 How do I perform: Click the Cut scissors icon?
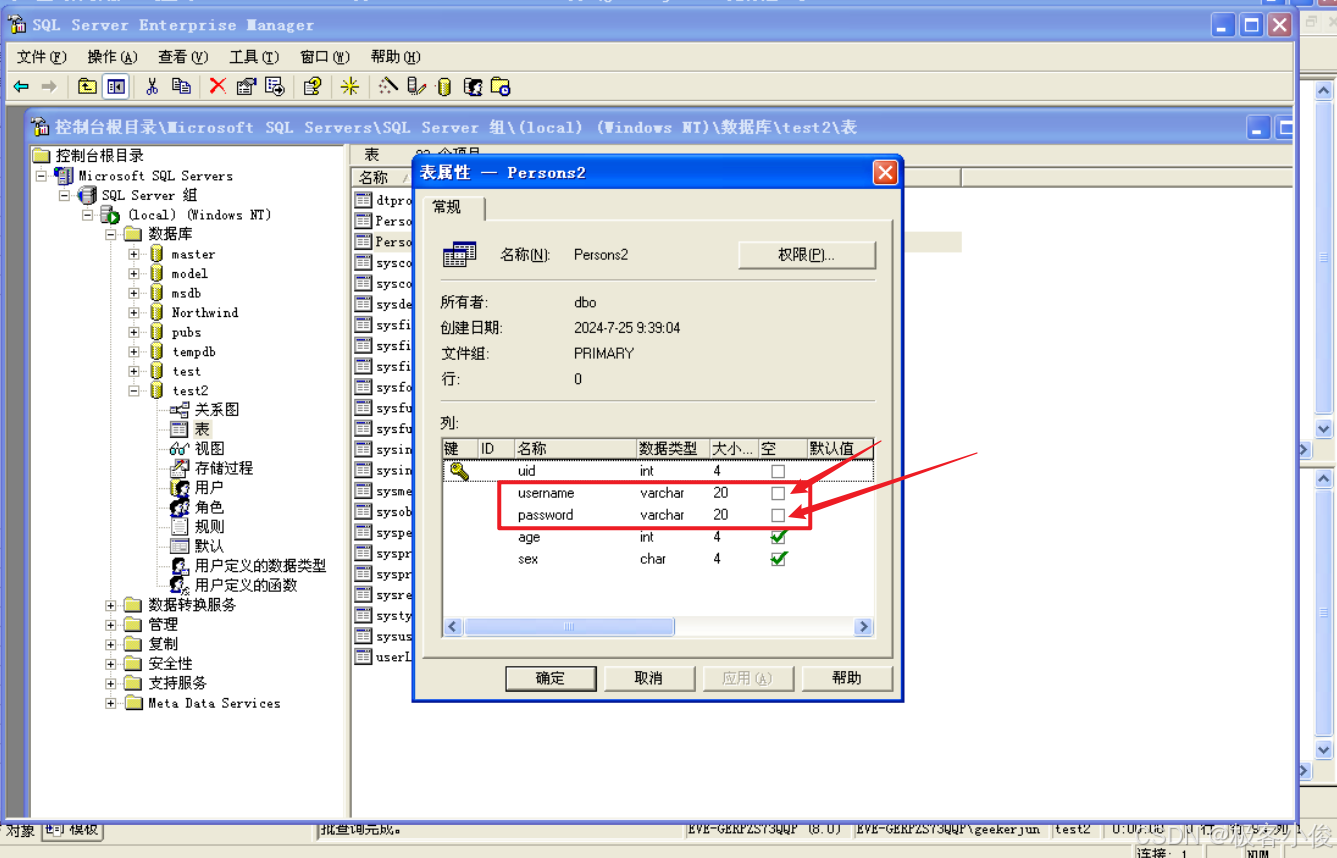click(x=152, y=87)
